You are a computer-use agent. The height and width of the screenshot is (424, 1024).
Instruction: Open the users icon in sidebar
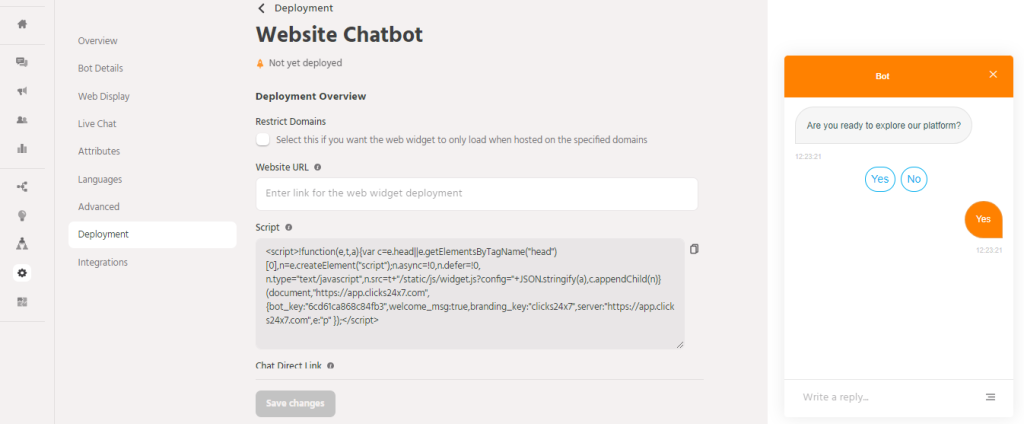coord(22,120)
